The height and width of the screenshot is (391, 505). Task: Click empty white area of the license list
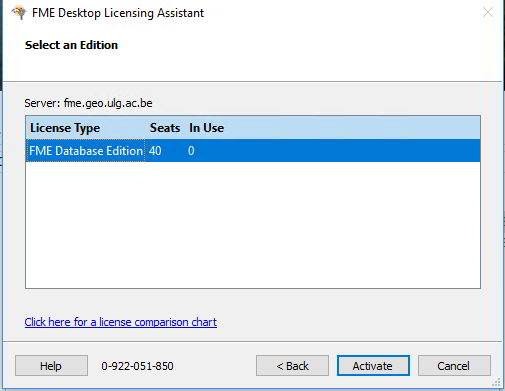click(x=253, y=225)
